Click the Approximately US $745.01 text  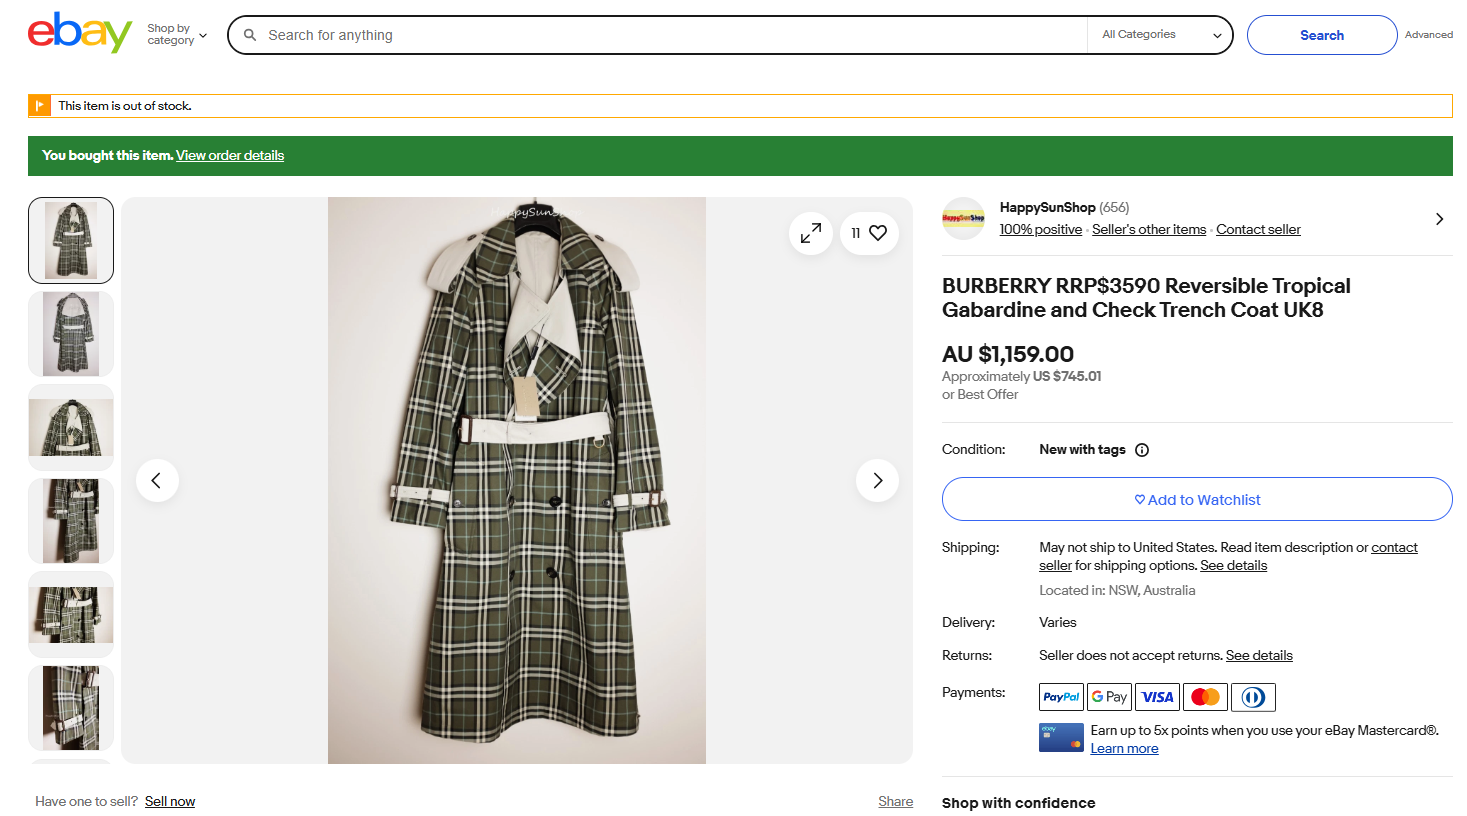pyautogui.click(x=1021, y=377)
